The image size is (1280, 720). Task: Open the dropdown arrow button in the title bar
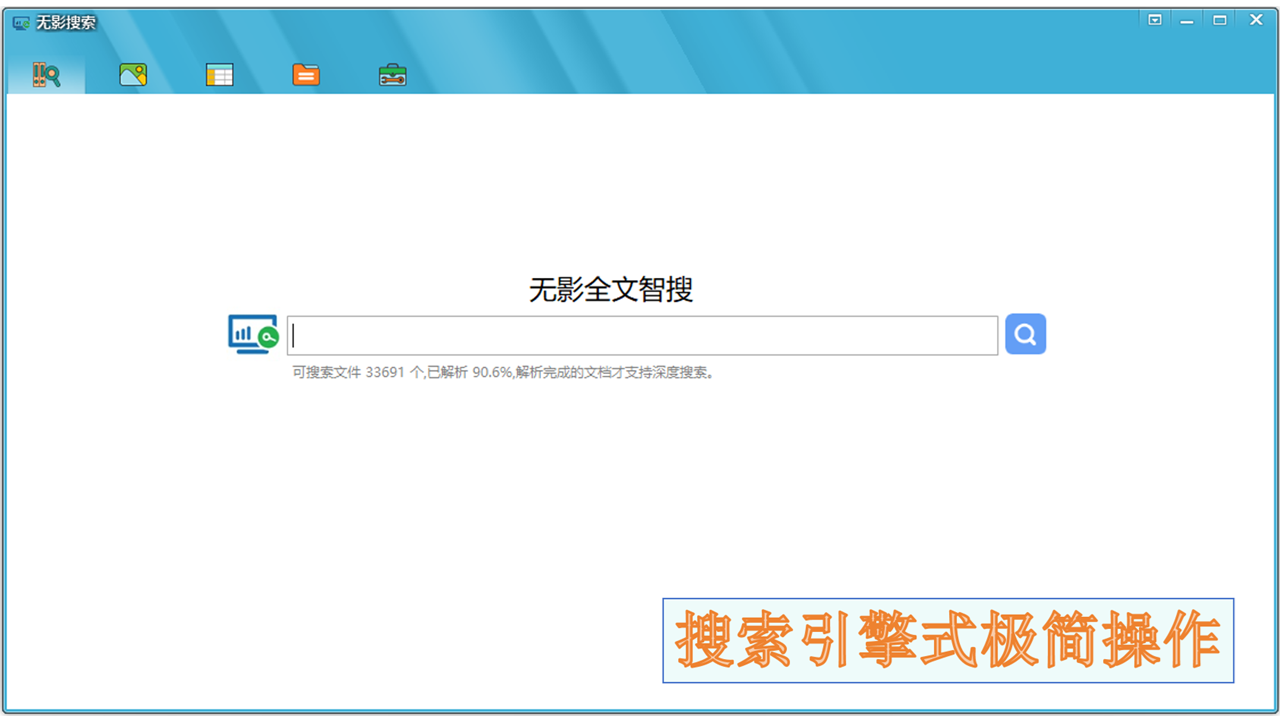(x=1154, y=18)
